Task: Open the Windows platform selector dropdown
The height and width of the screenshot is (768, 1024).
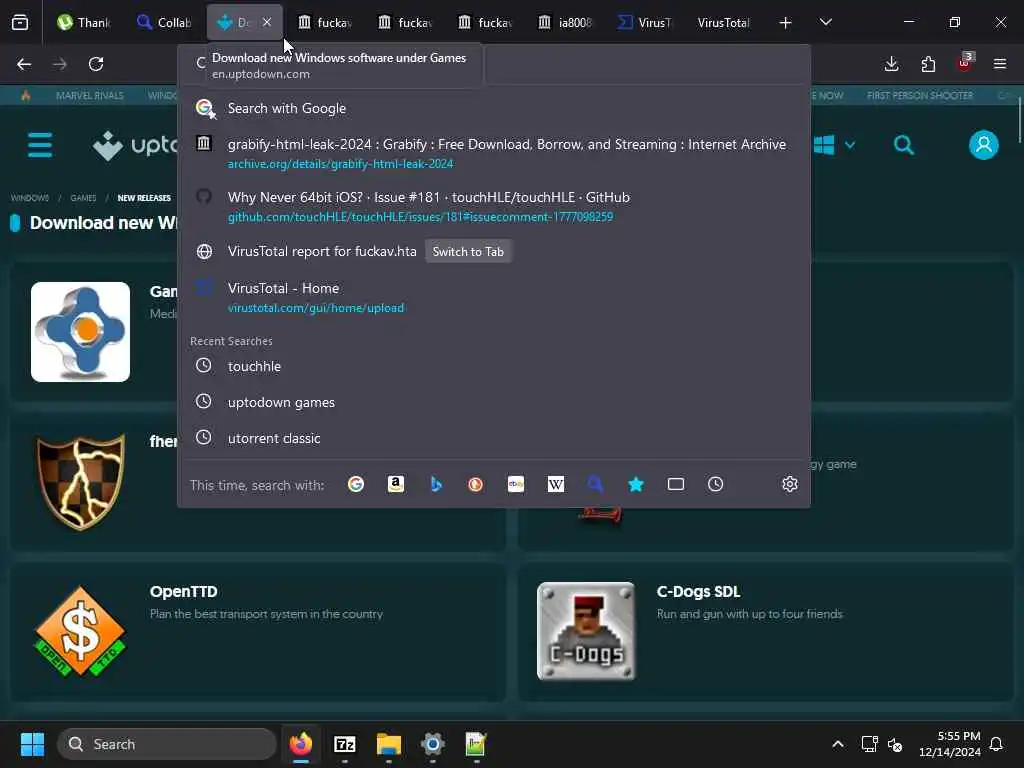Action: click(834, 145)
